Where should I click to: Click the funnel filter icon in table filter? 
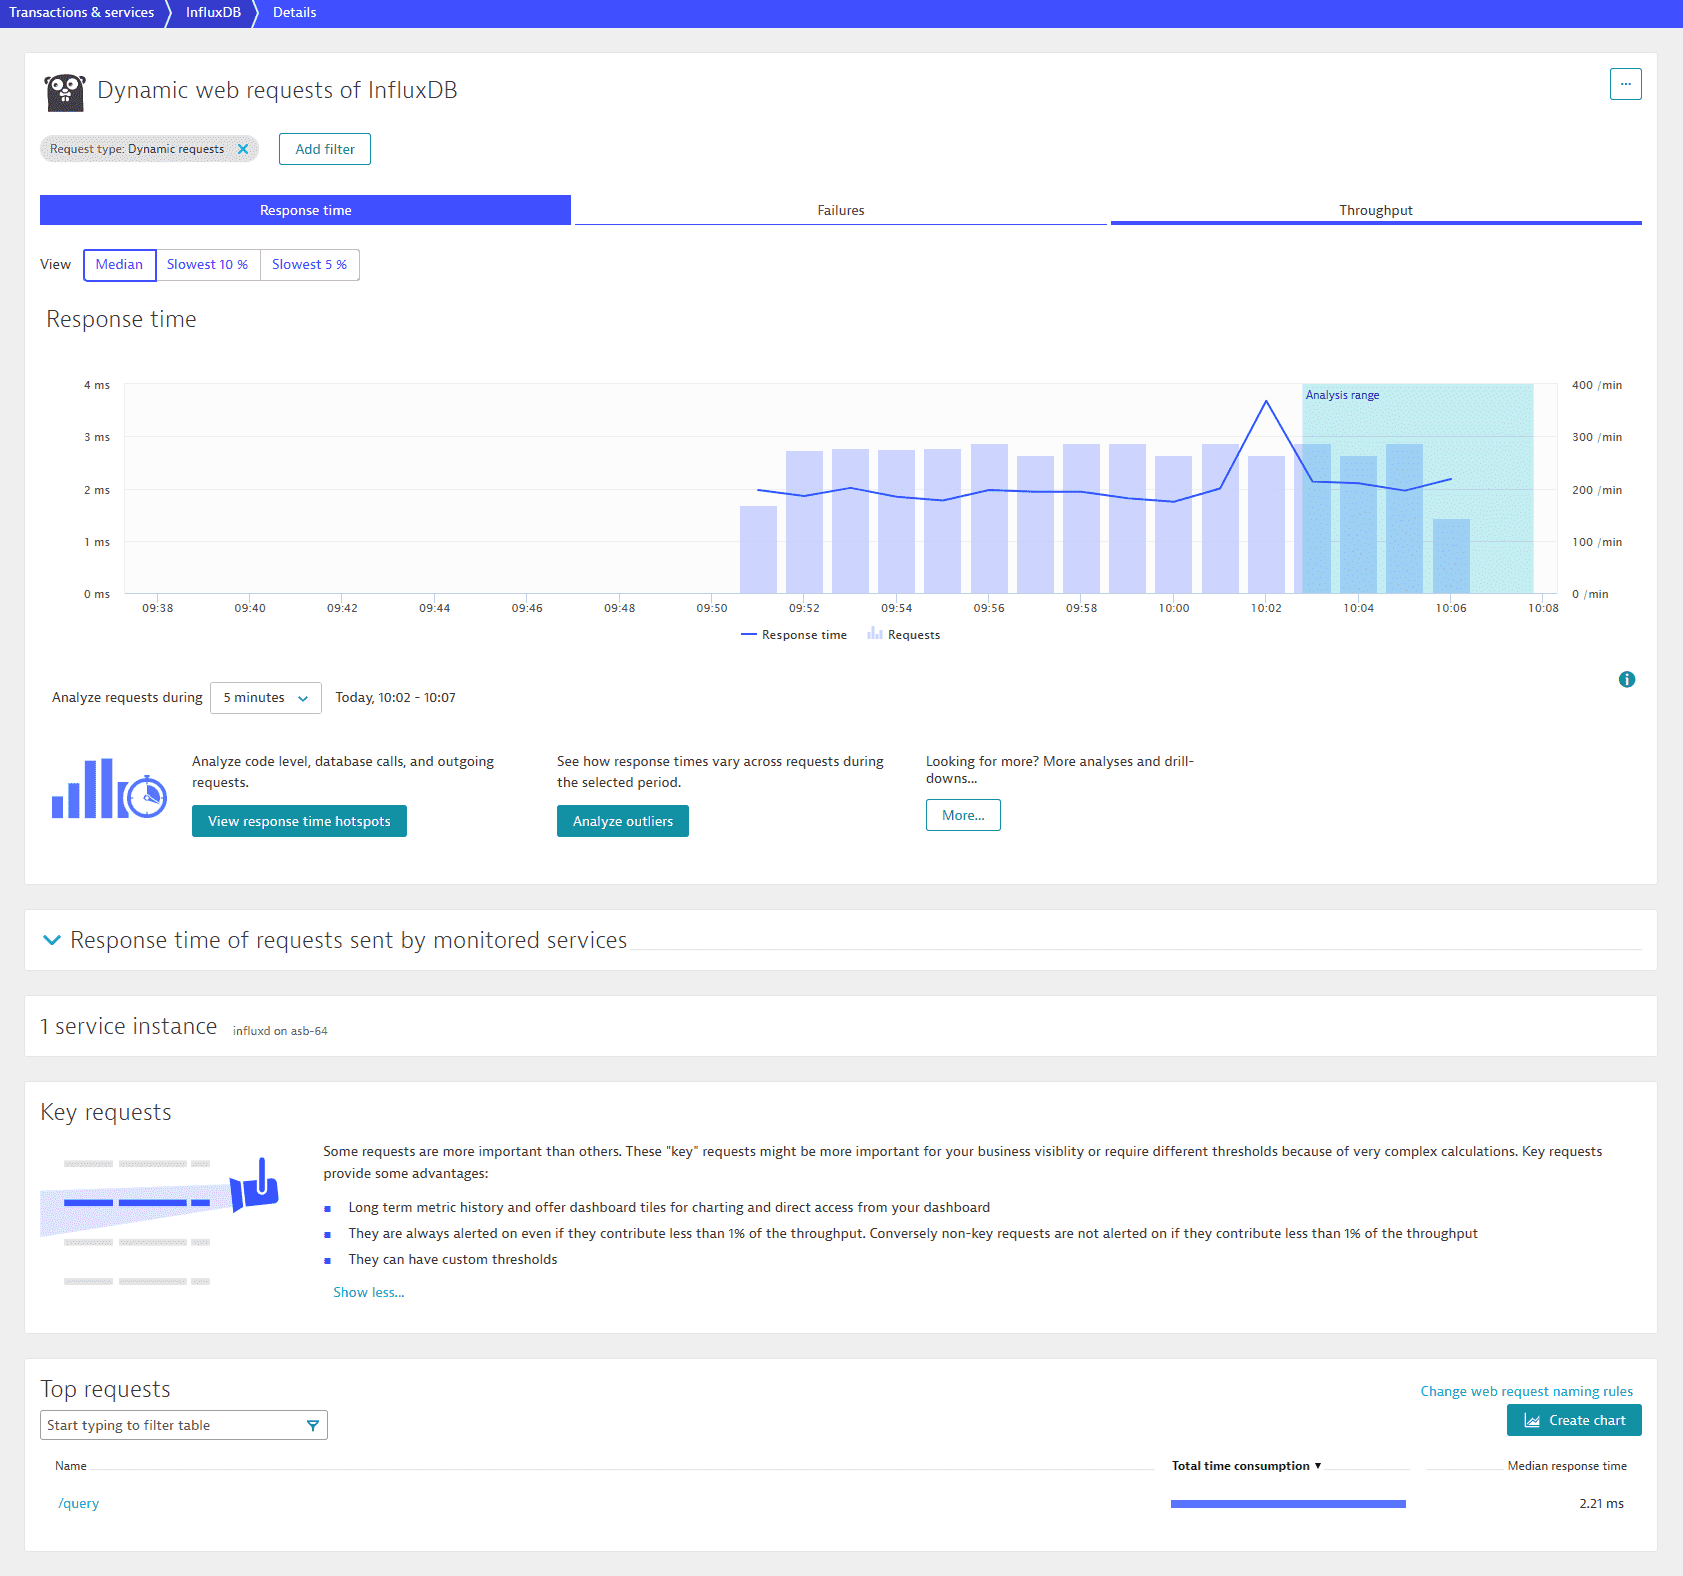click(313, 1425)
